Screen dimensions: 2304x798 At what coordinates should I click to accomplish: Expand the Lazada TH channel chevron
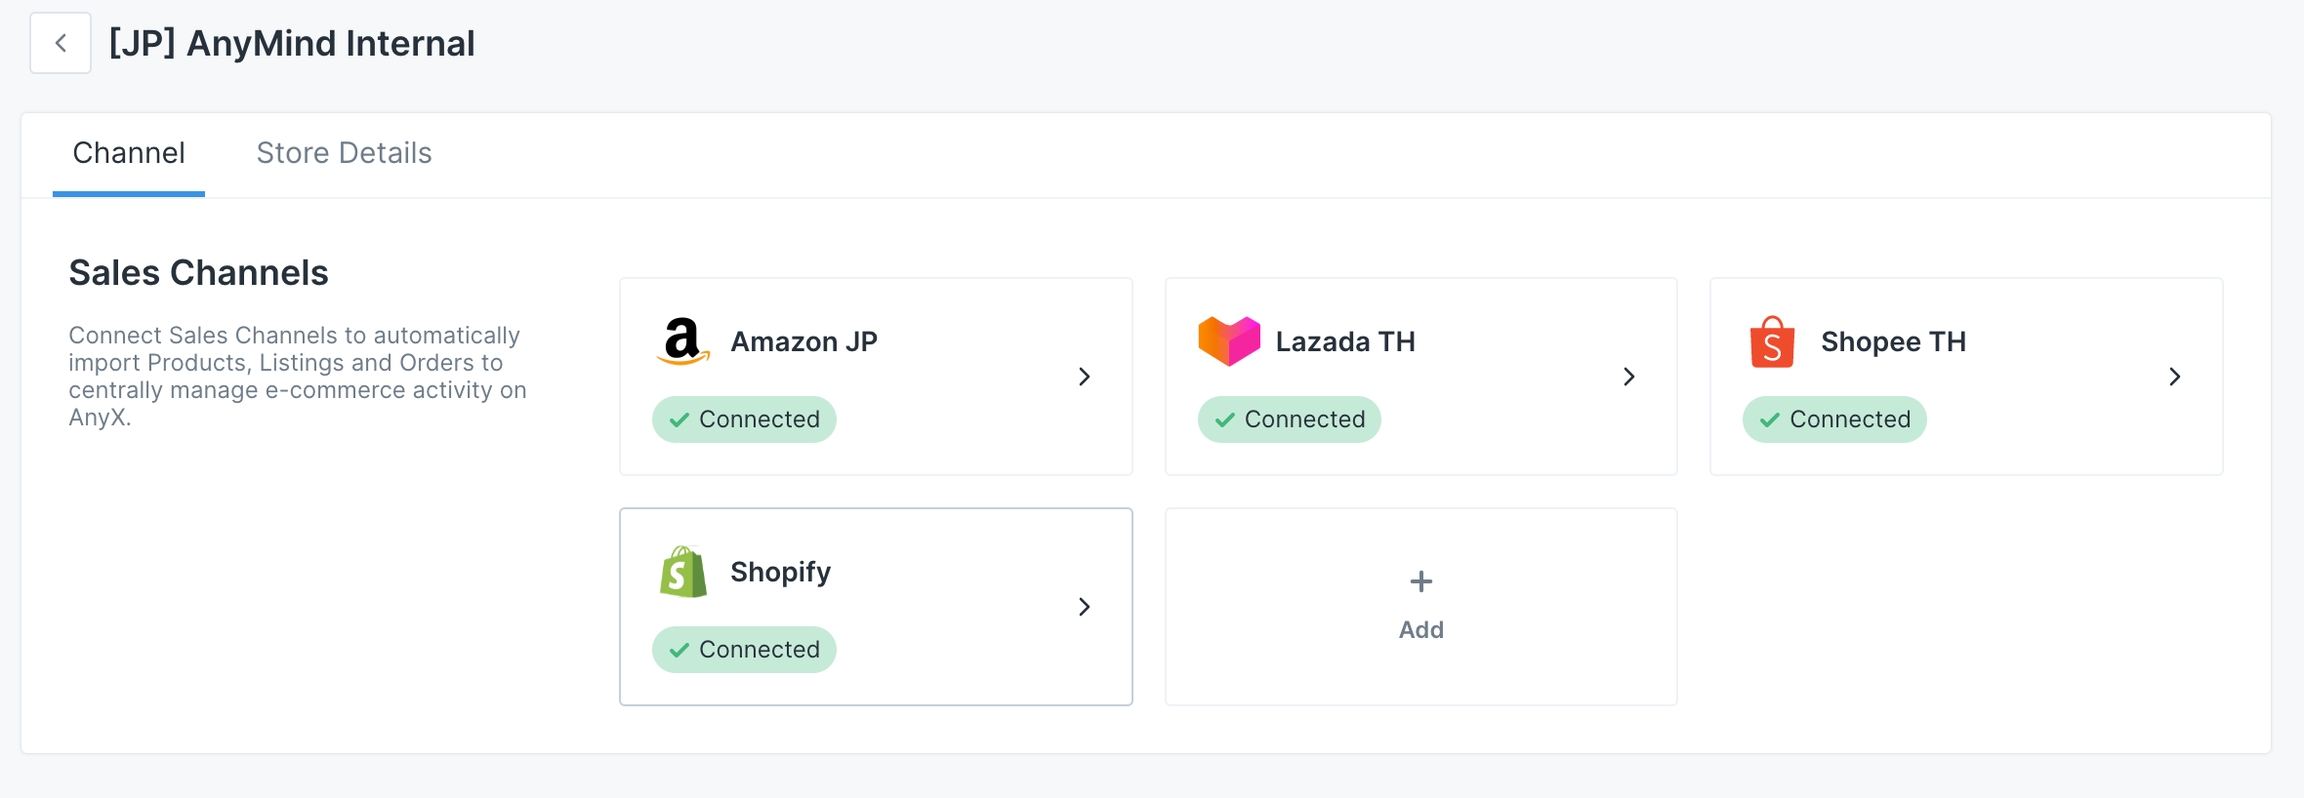1629,377
